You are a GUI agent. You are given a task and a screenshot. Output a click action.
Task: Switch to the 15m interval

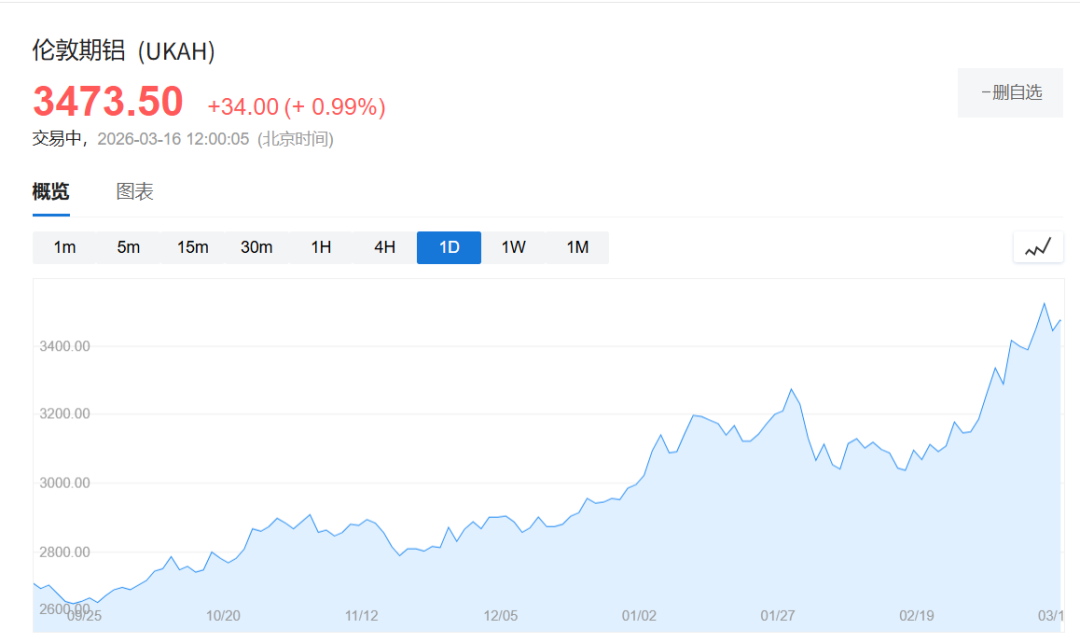pyautogui.click(x=192, y=247)
